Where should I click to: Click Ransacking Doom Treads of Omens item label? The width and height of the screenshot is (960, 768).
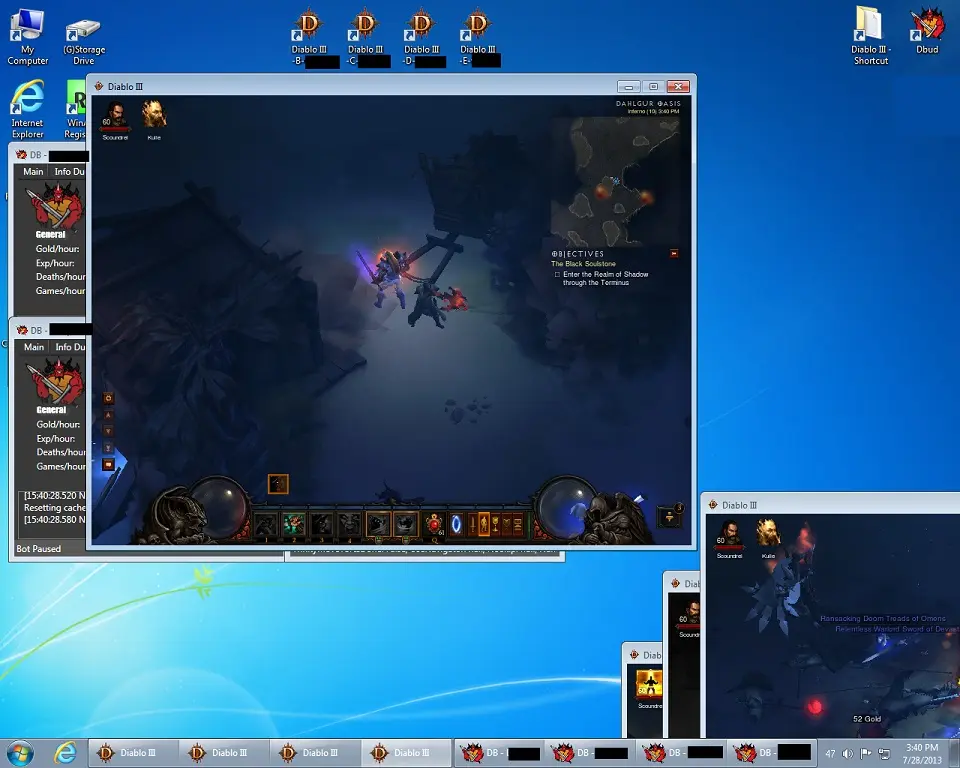(882, 619)
